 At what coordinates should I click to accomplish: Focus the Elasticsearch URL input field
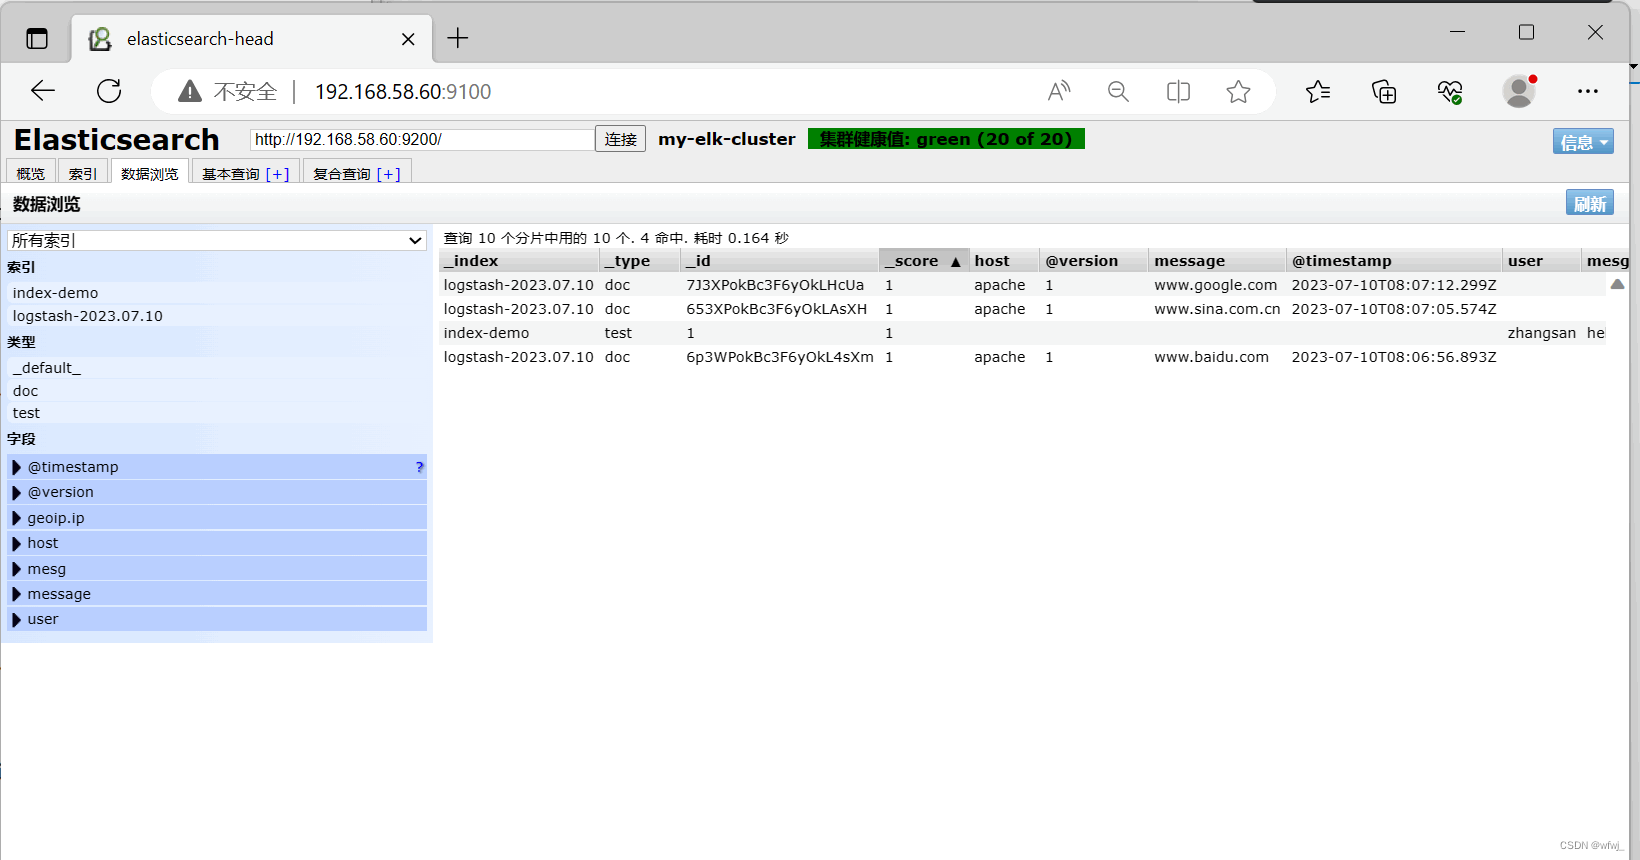tap(422, 139)
